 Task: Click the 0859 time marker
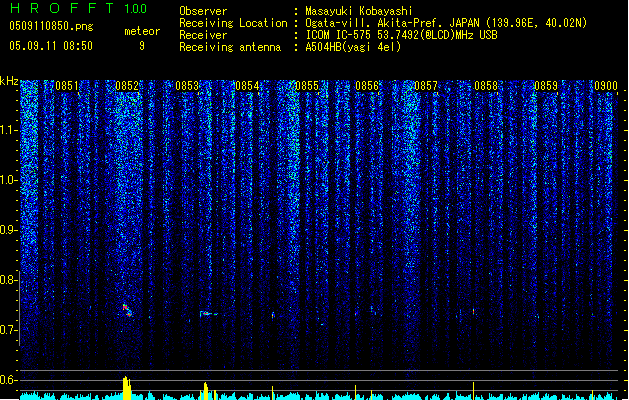(546, 86)
